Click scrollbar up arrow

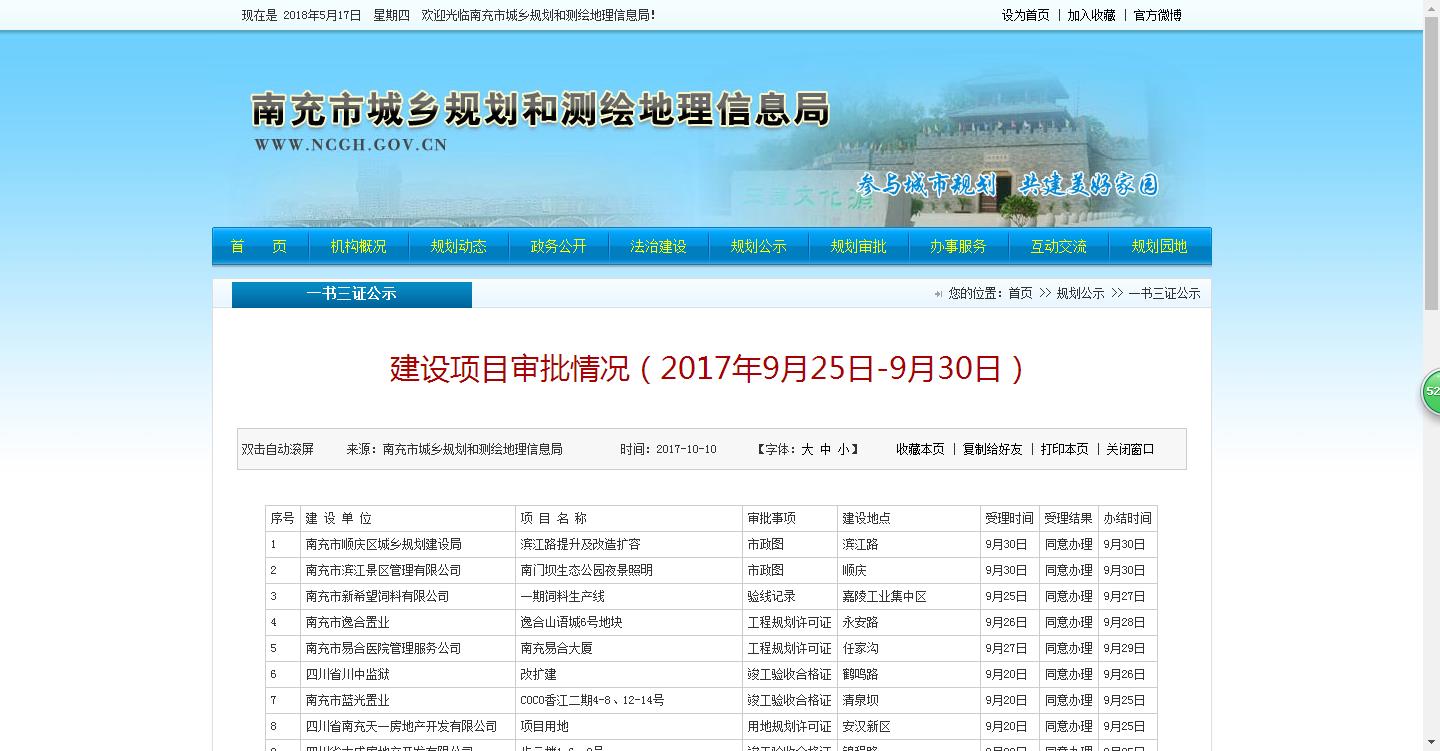pos(1431,8)
